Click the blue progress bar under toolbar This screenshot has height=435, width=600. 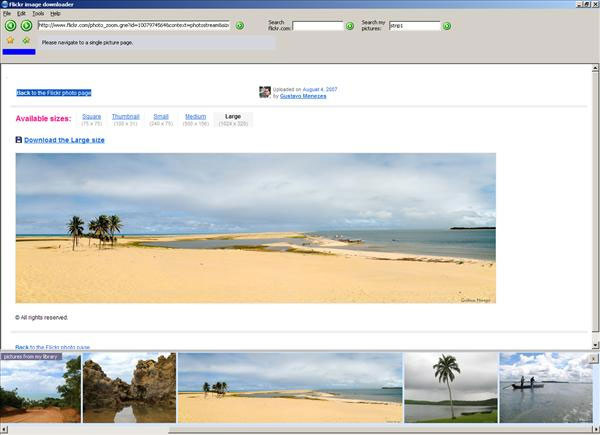19,52
